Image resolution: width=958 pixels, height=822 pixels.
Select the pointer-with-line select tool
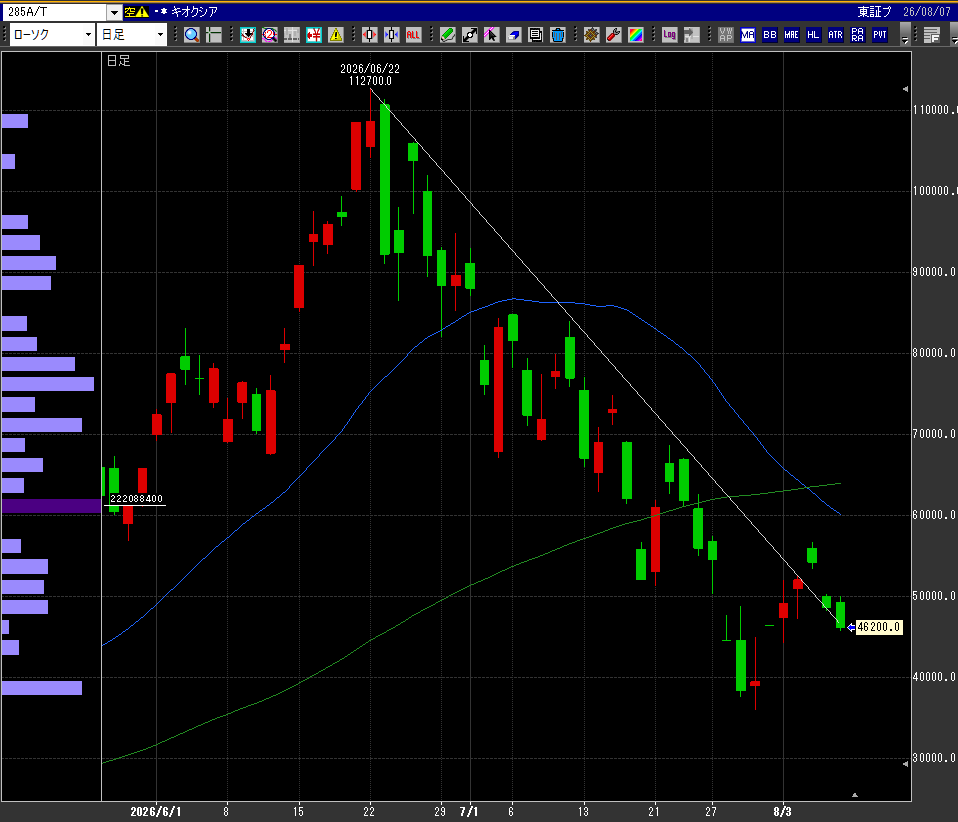[492, 35]
